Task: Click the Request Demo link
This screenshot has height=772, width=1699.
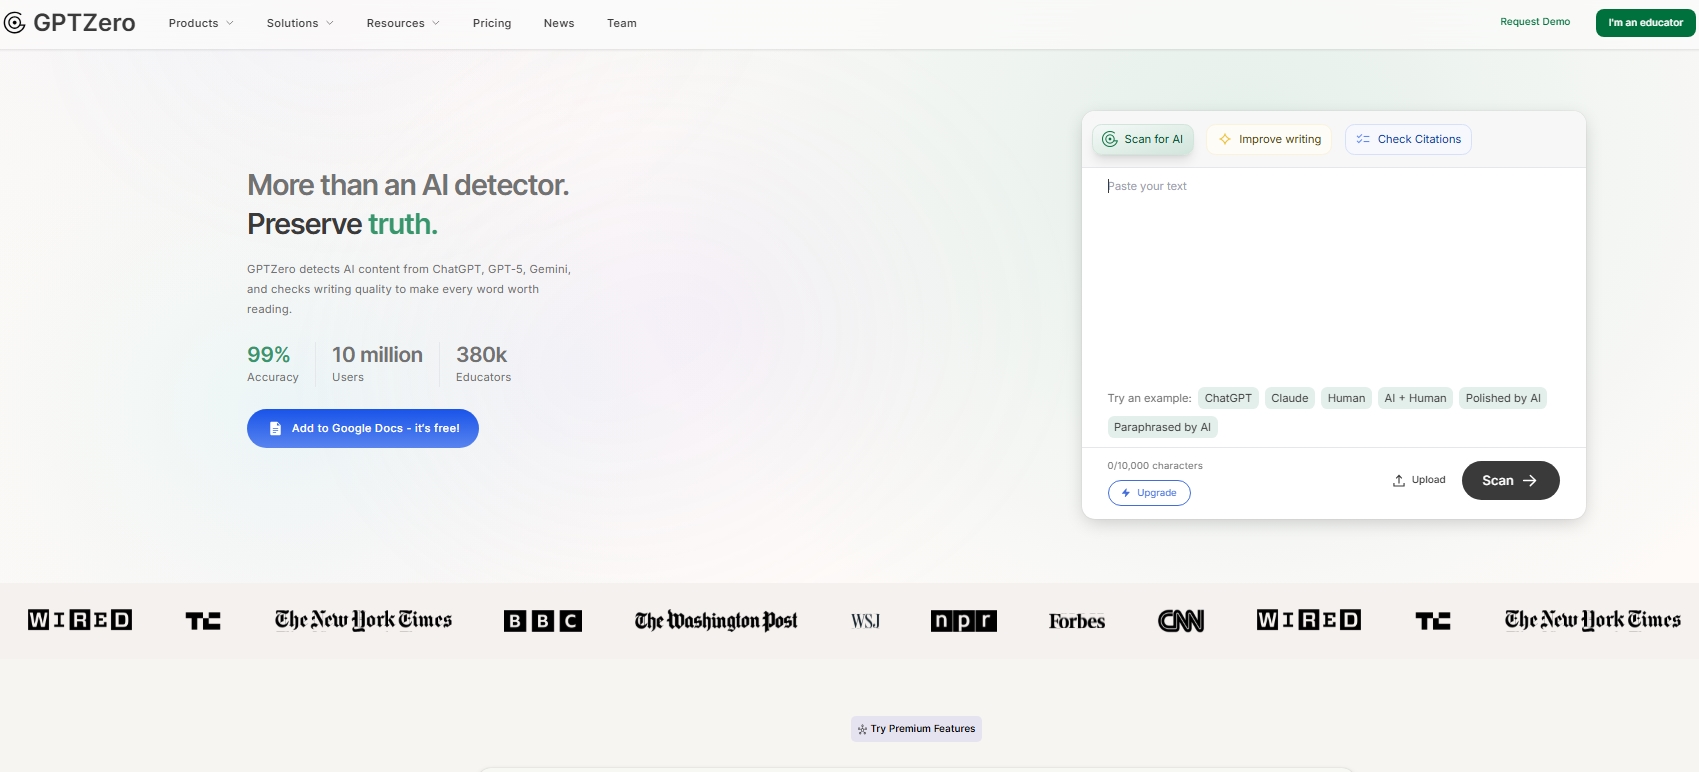Action: (x=1535, y=22)
